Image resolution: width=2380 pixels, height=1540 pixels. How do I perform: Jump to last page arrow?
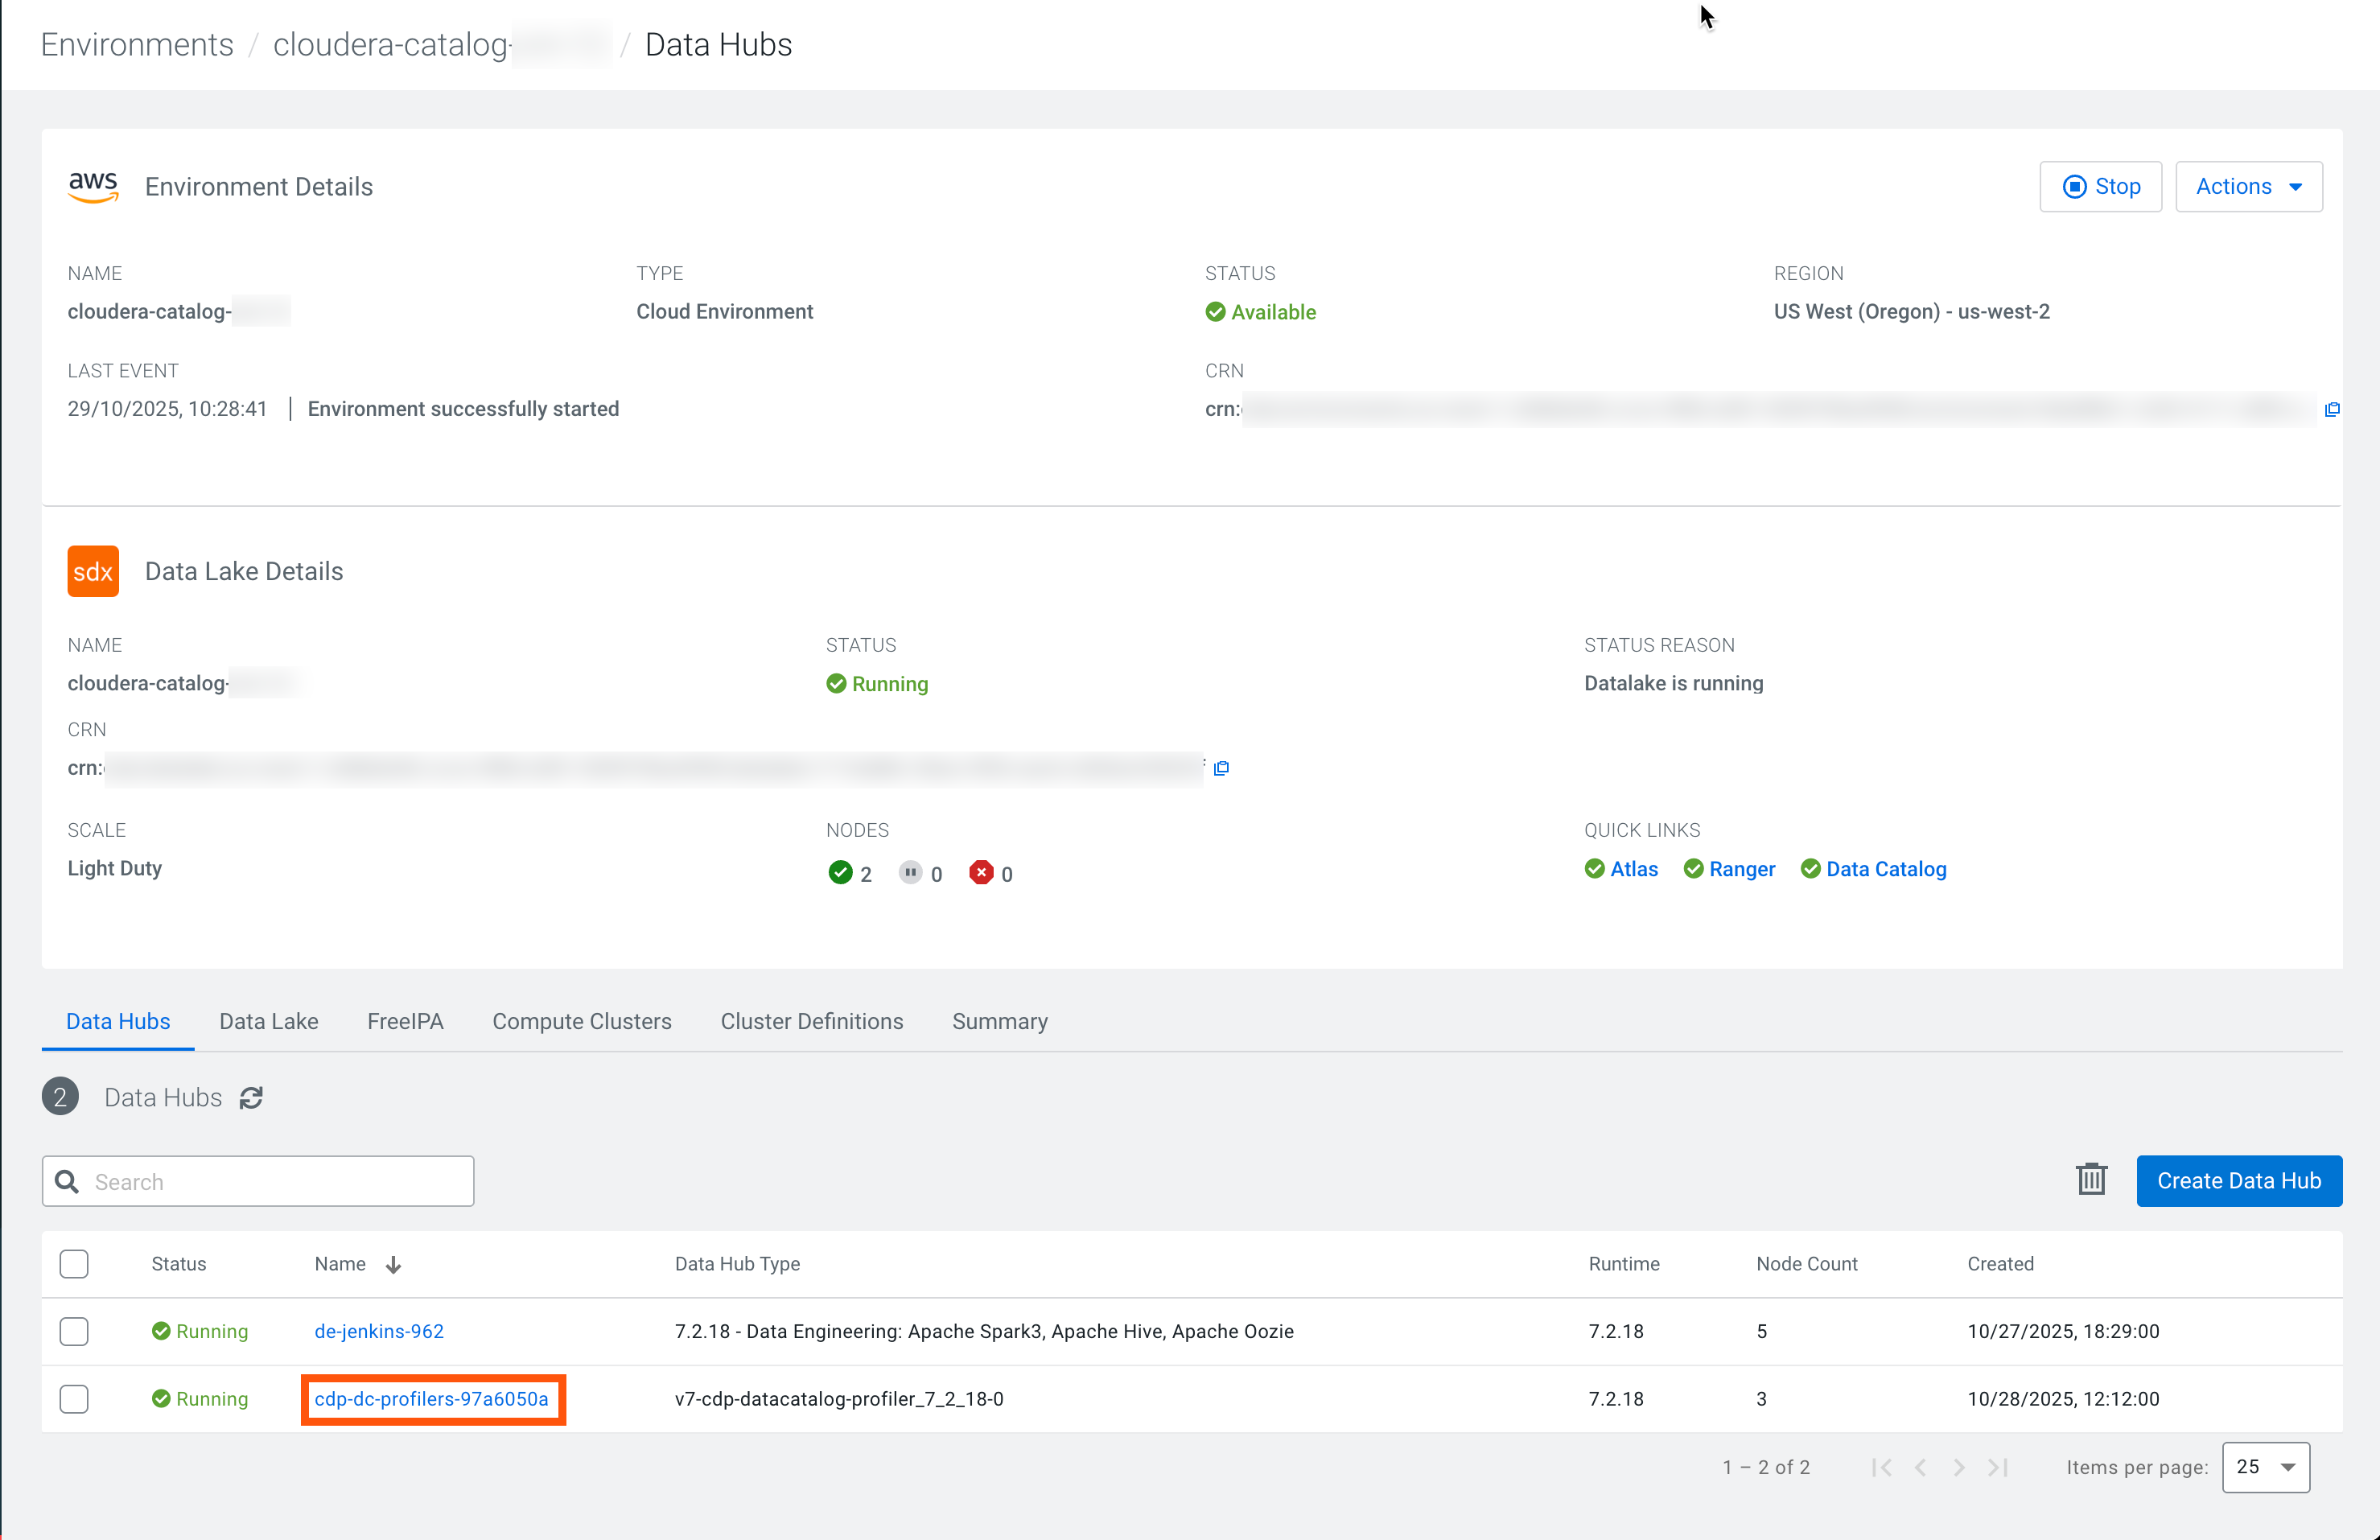(1998, 1467)
